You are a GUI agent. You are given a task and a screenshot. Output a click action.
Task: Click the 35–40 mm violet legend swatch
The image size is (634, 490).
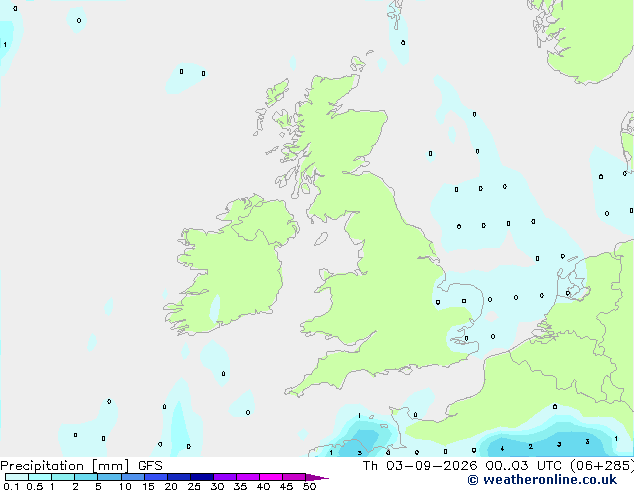point(248,477)
